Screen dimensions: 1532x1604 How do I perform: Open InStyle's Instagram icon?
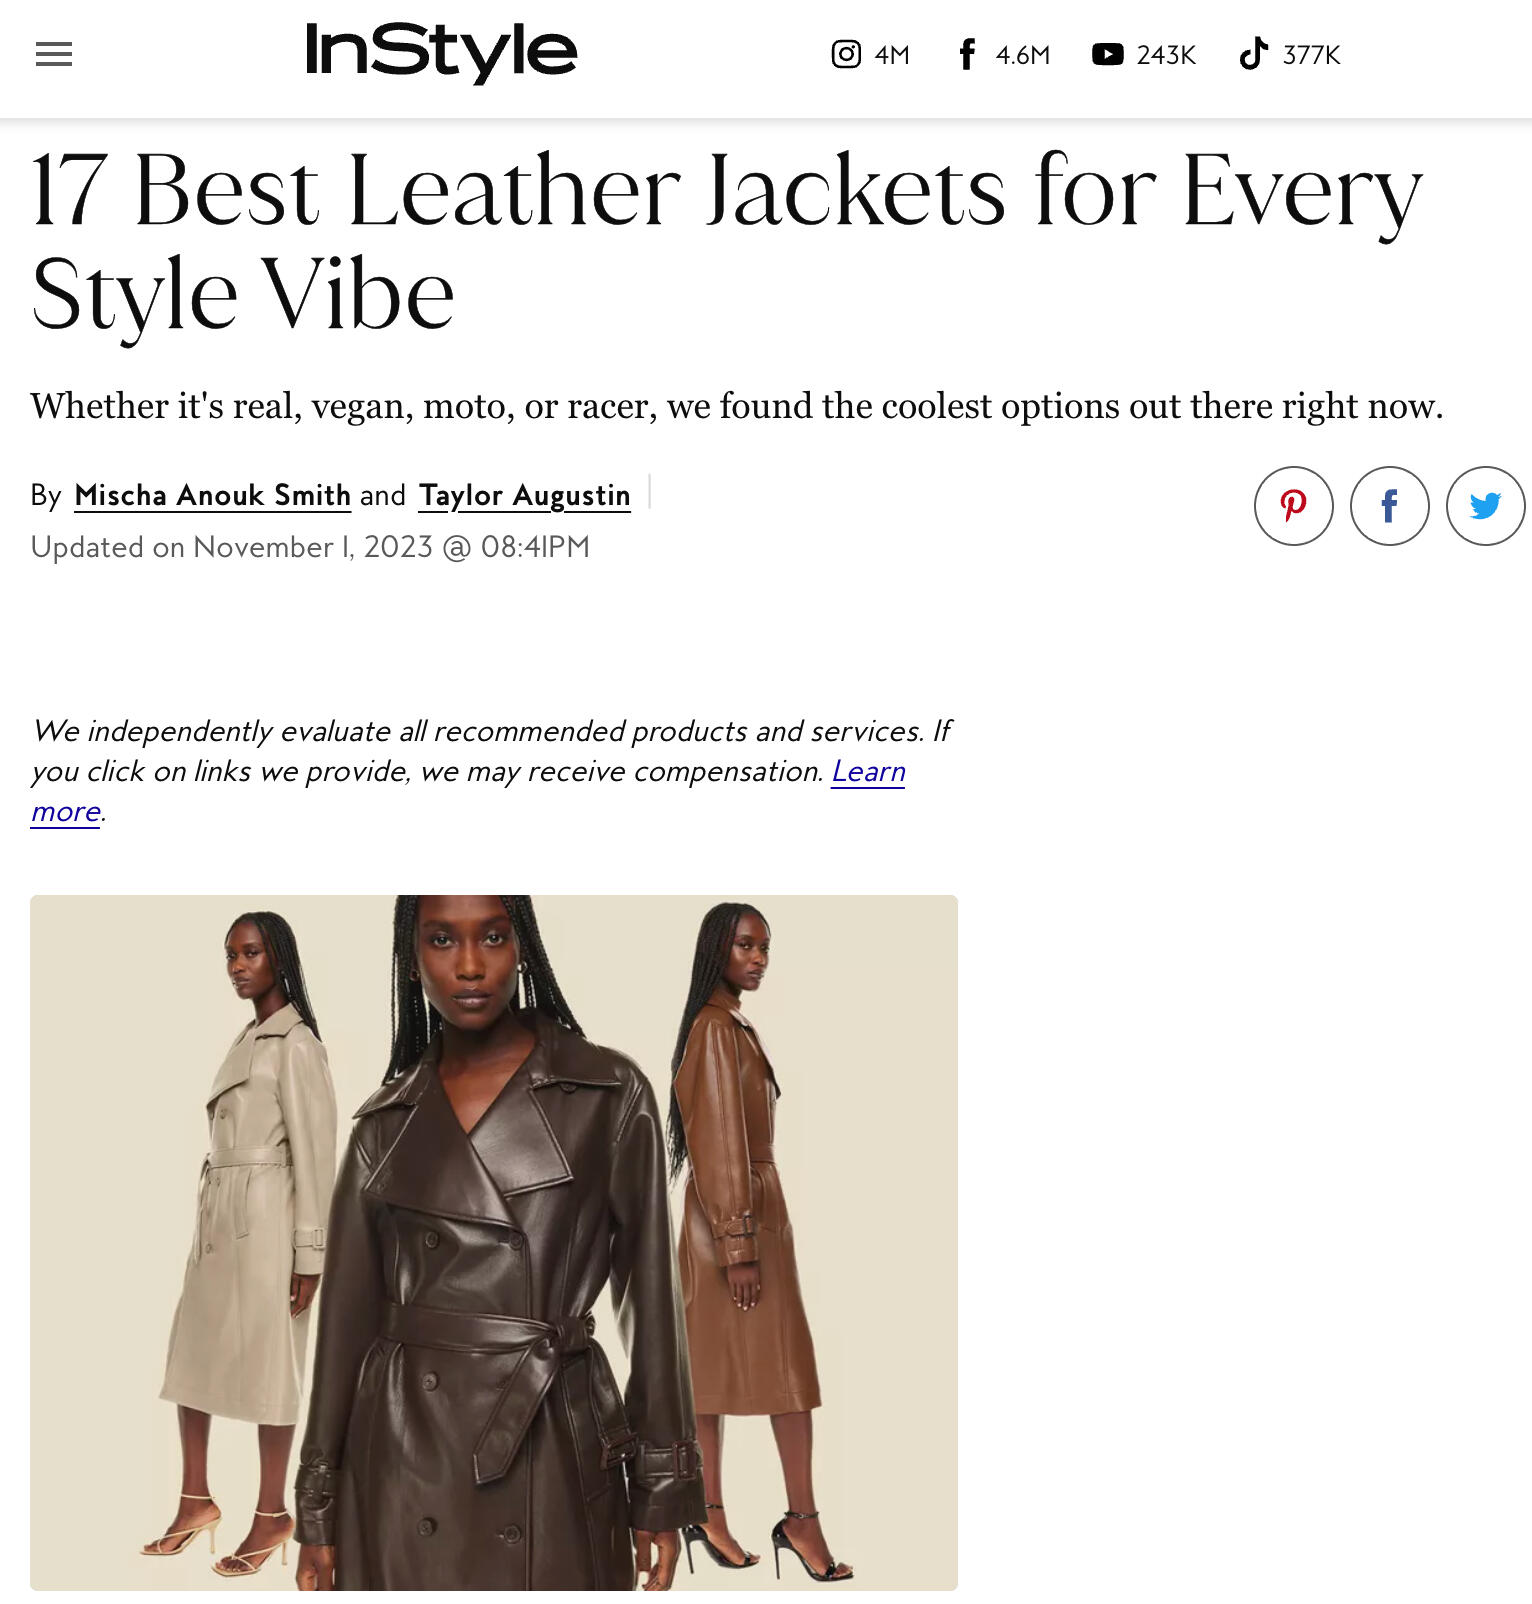point(846,54)
